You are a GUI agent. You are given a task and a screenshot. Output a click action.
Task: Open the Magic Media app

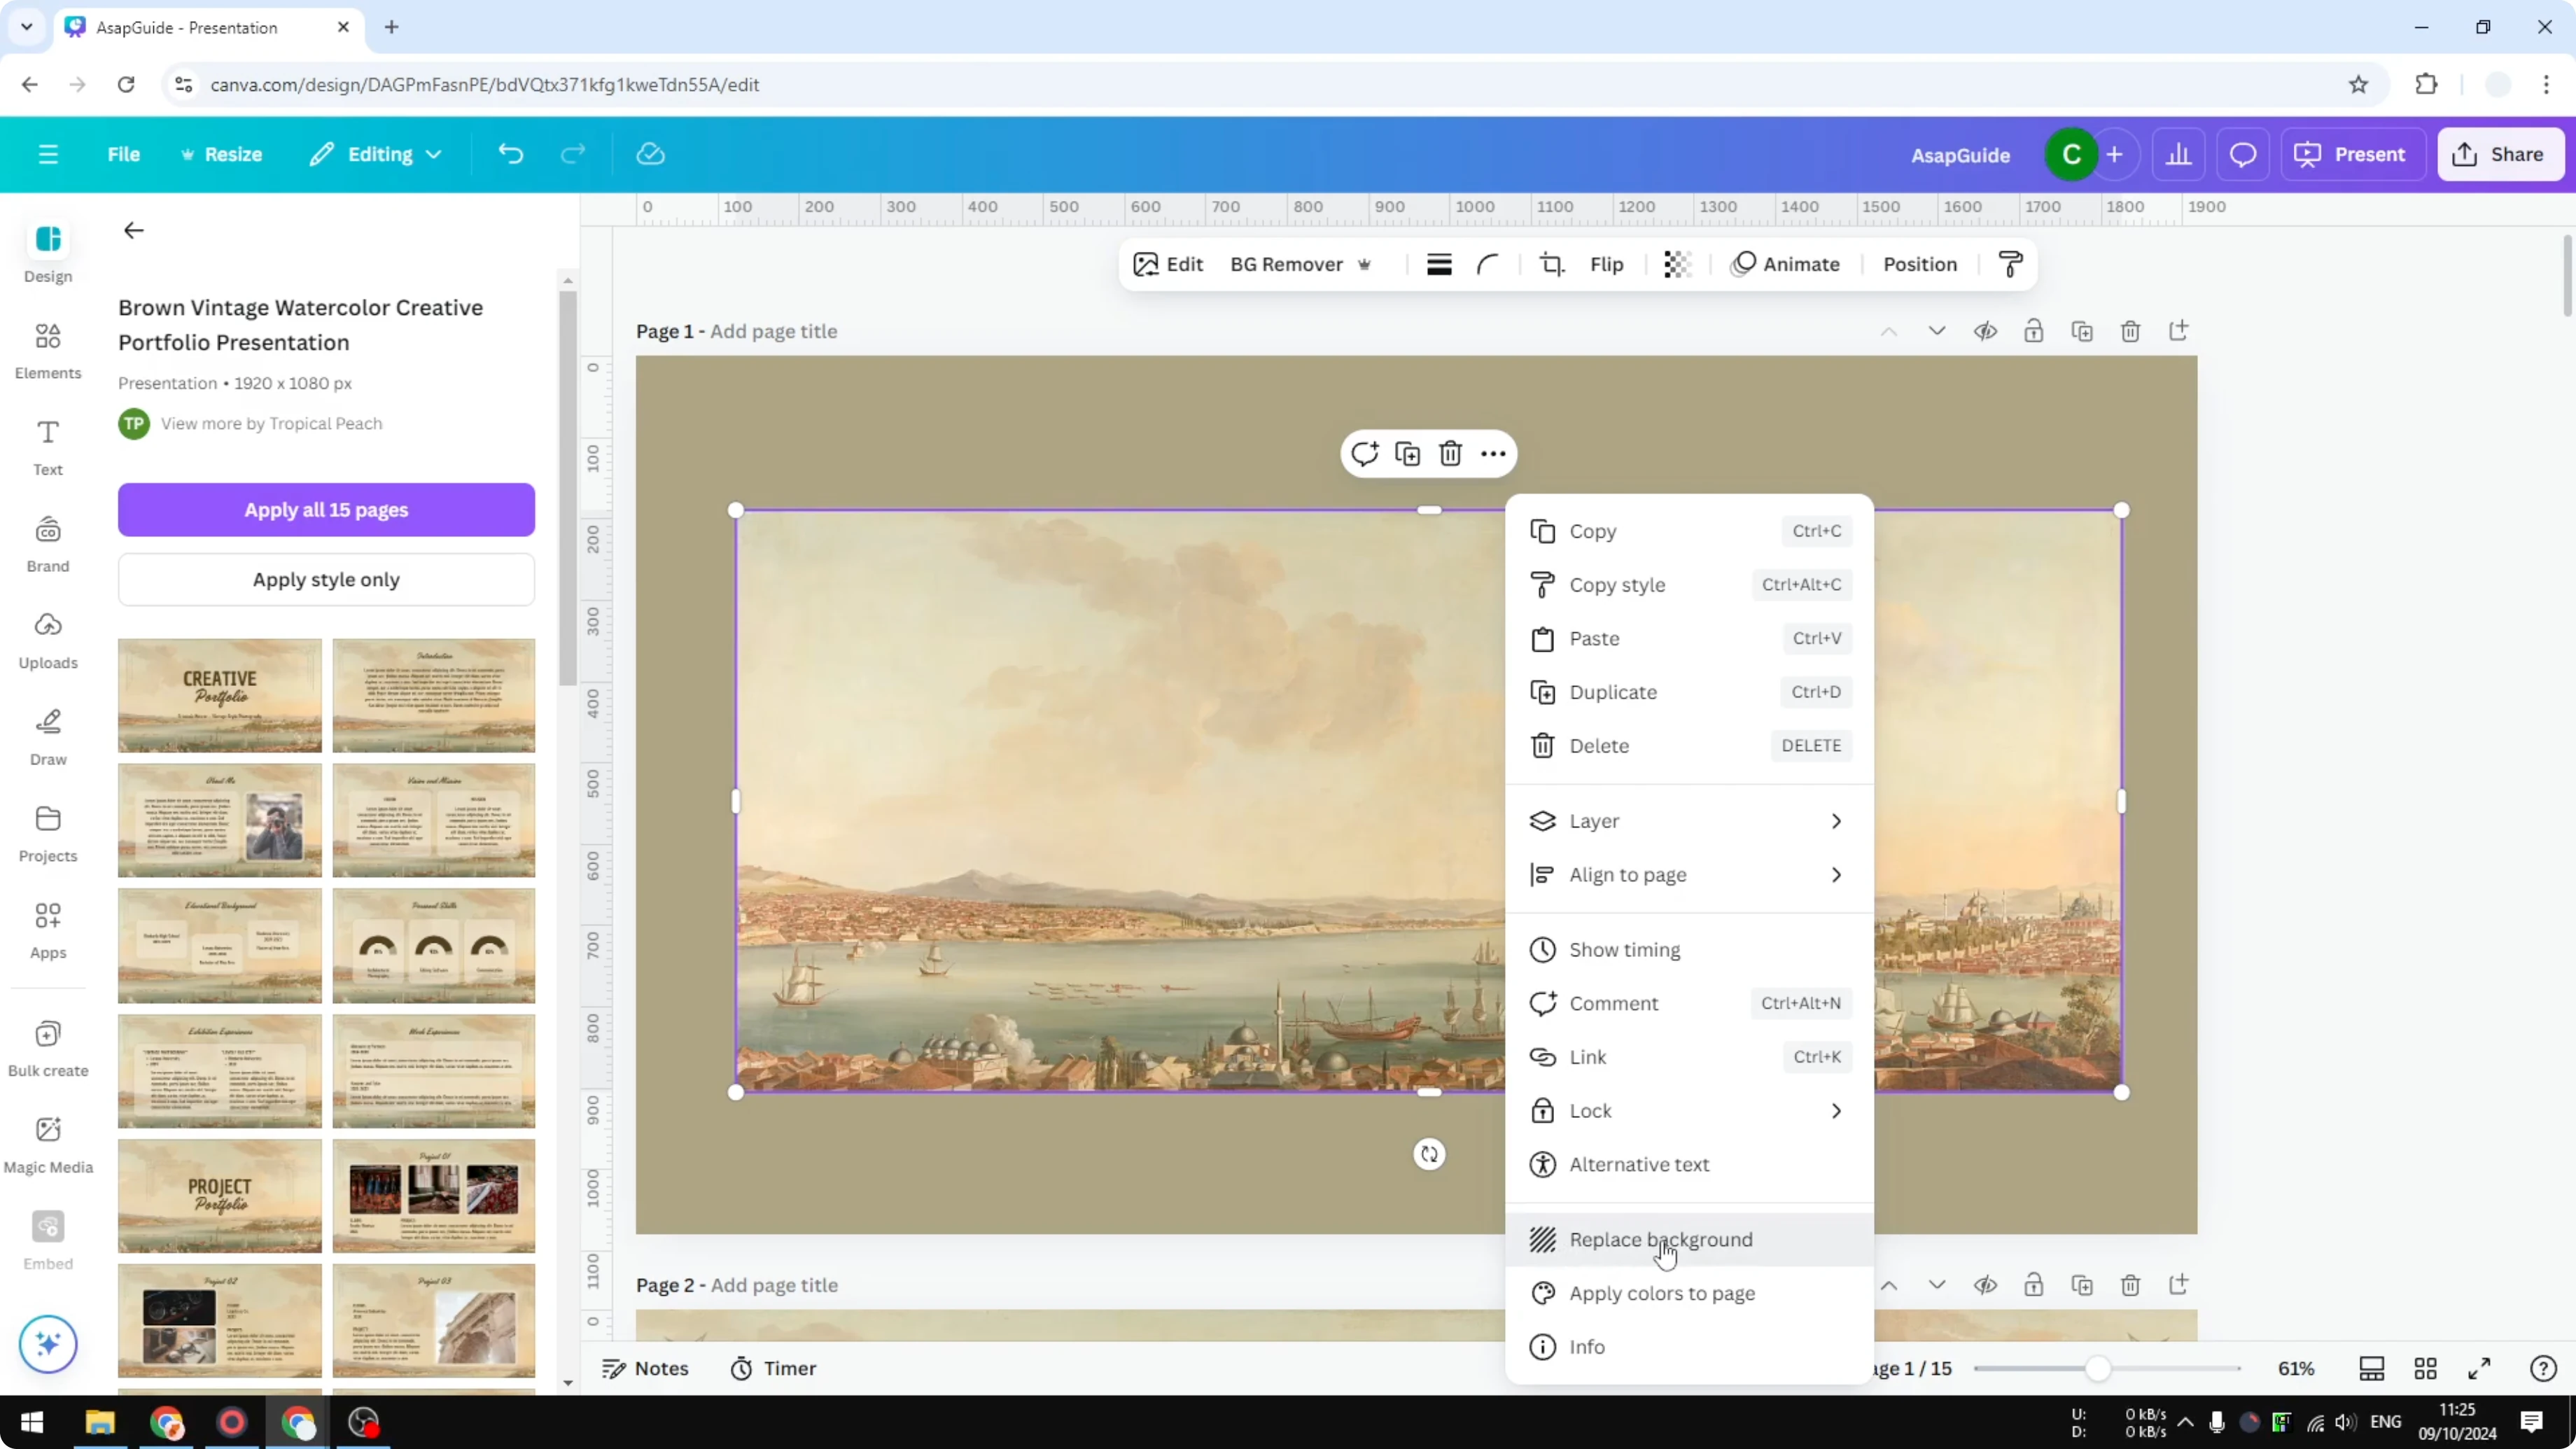point(48,1145)
